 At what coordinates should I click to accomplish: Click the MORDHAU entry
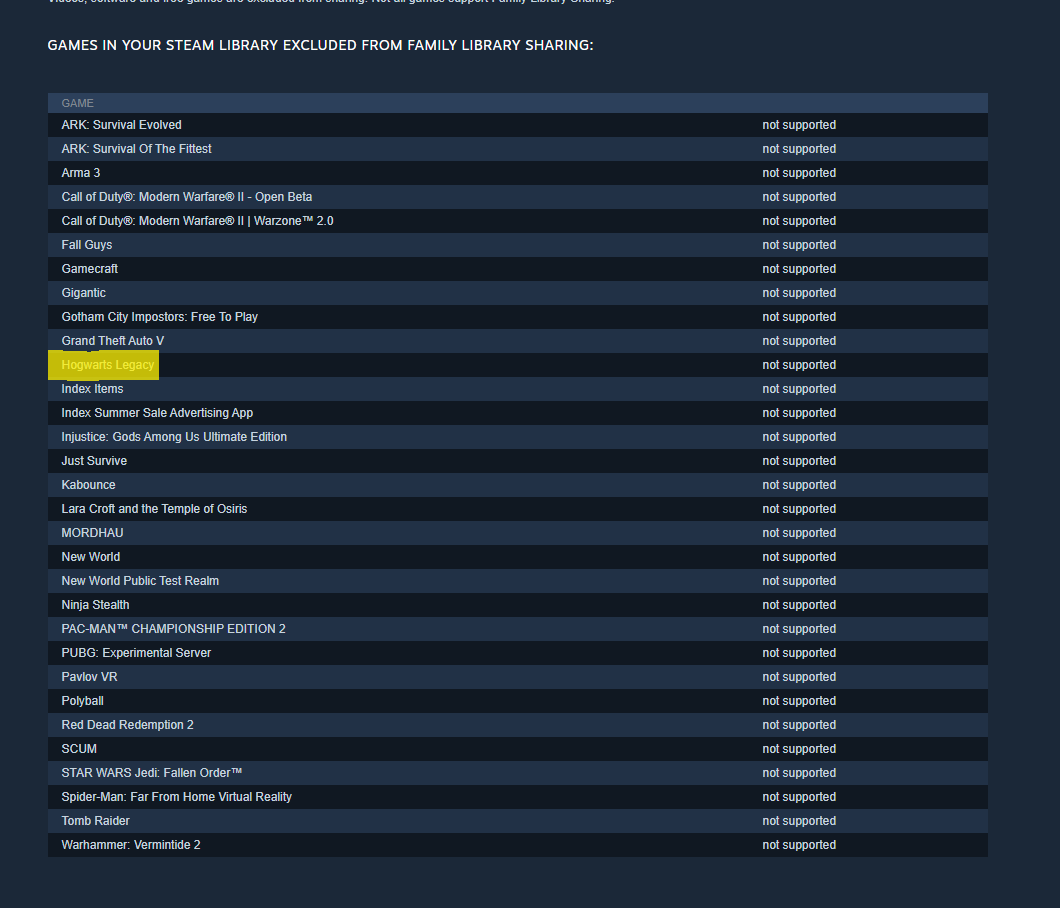(x=92, y=533)
